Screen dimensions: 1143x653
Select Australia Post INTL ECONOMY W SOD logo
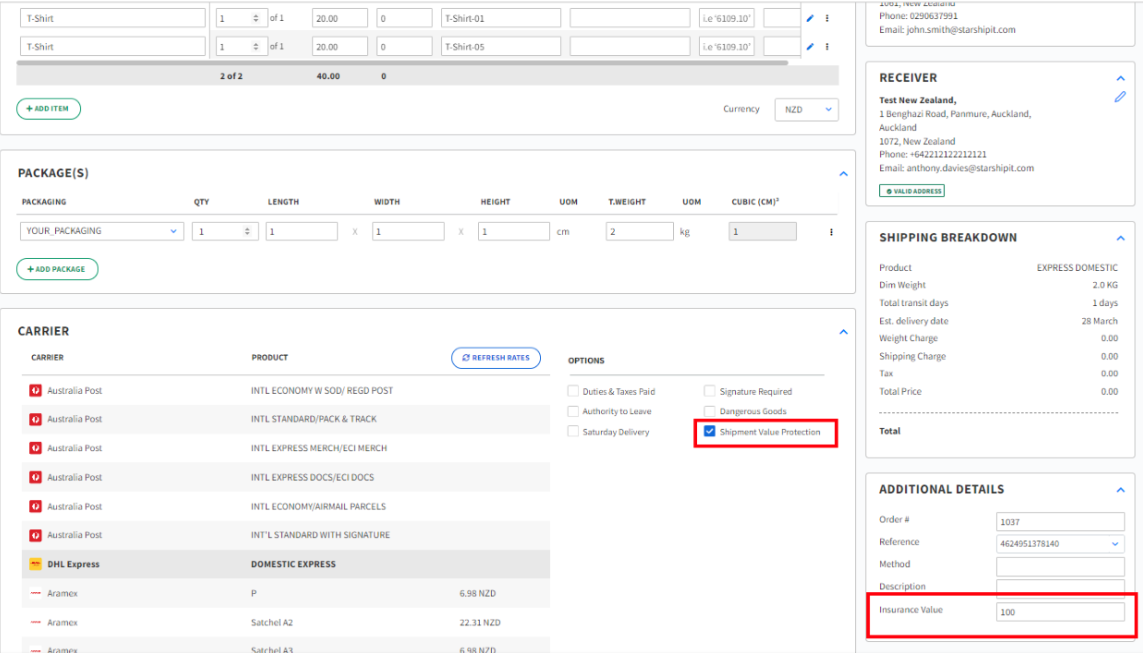[35, 391]
